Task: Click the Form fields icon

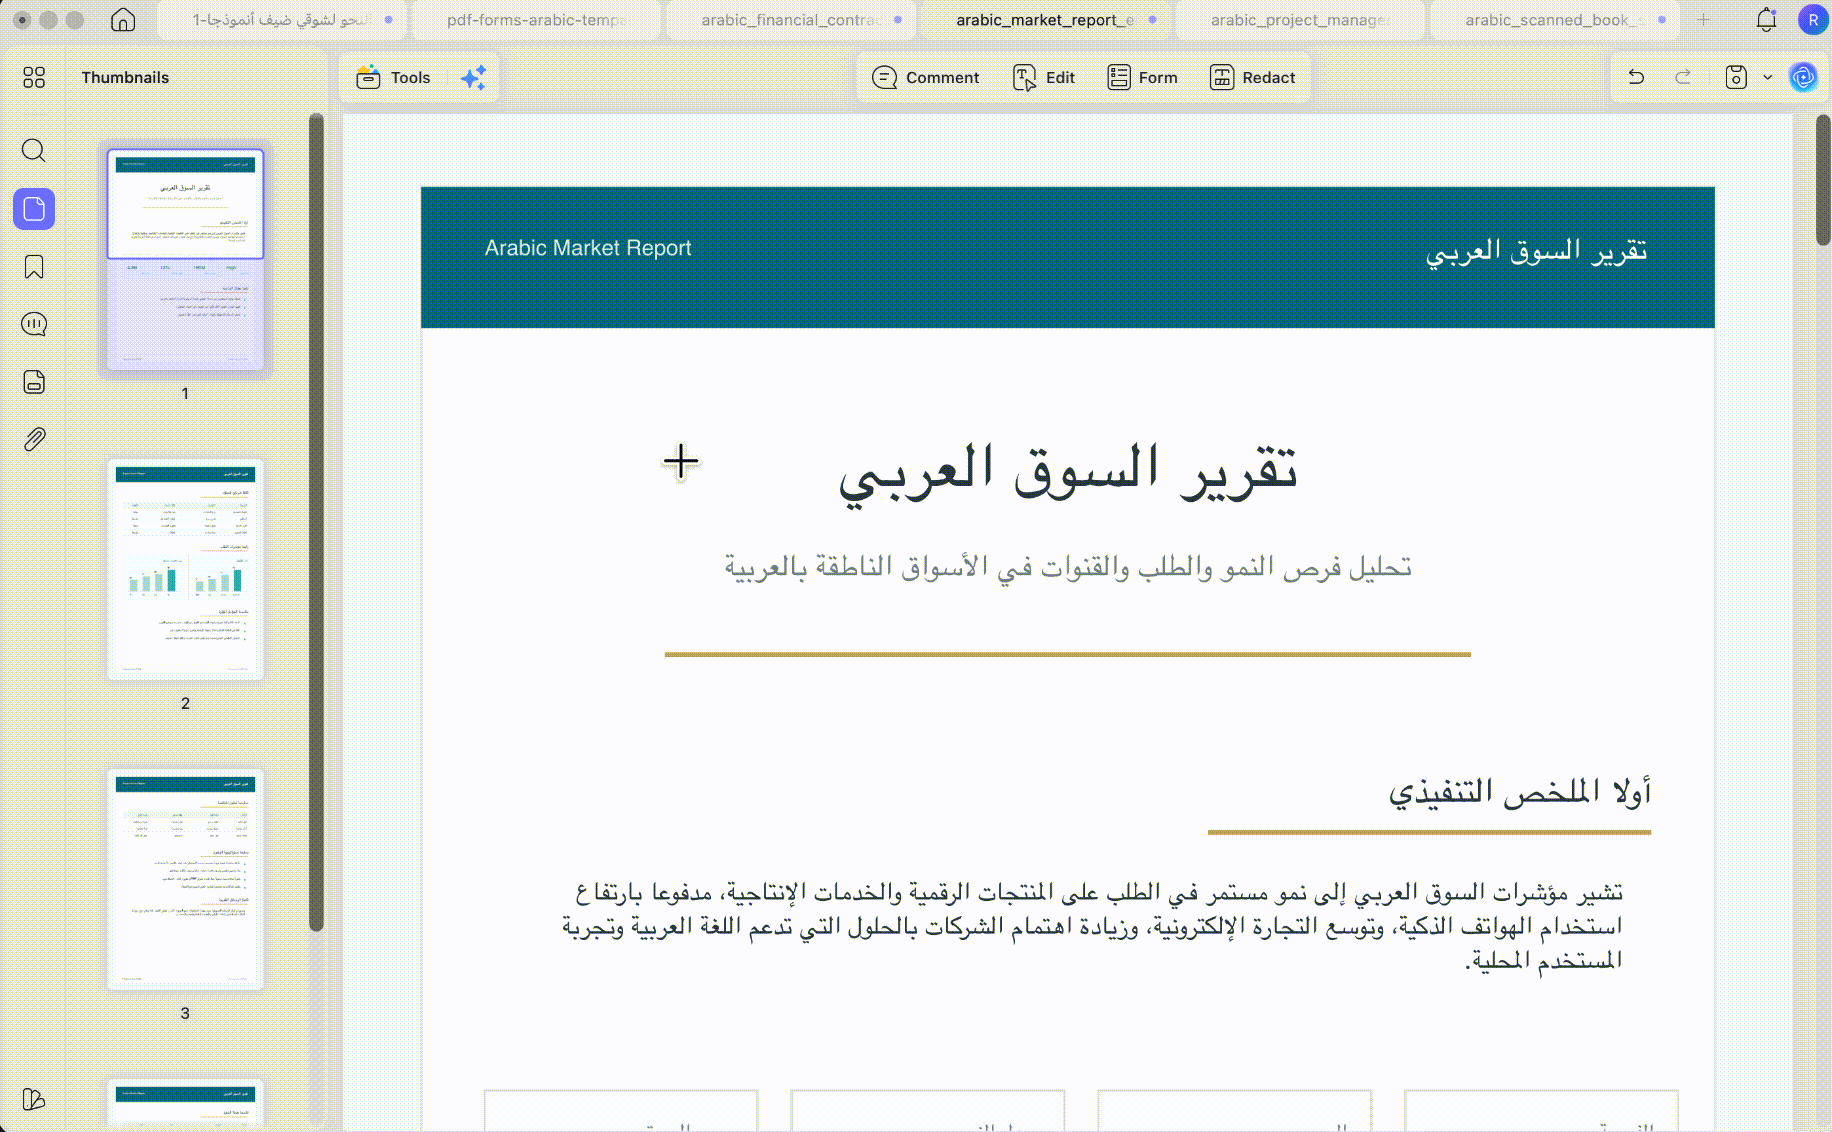Action: [x=1118, y=77]
